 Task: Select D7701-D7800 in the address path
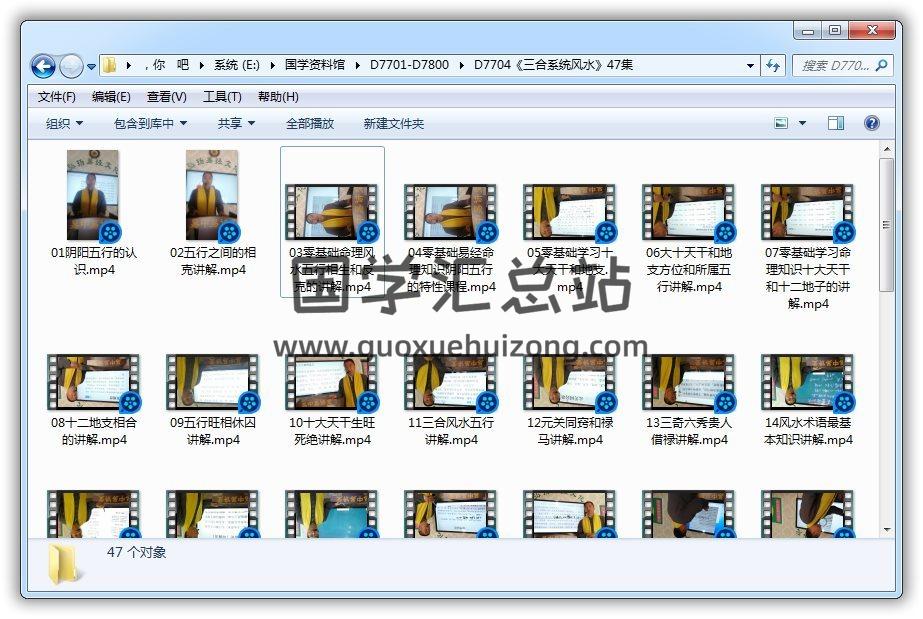[409, 65]
